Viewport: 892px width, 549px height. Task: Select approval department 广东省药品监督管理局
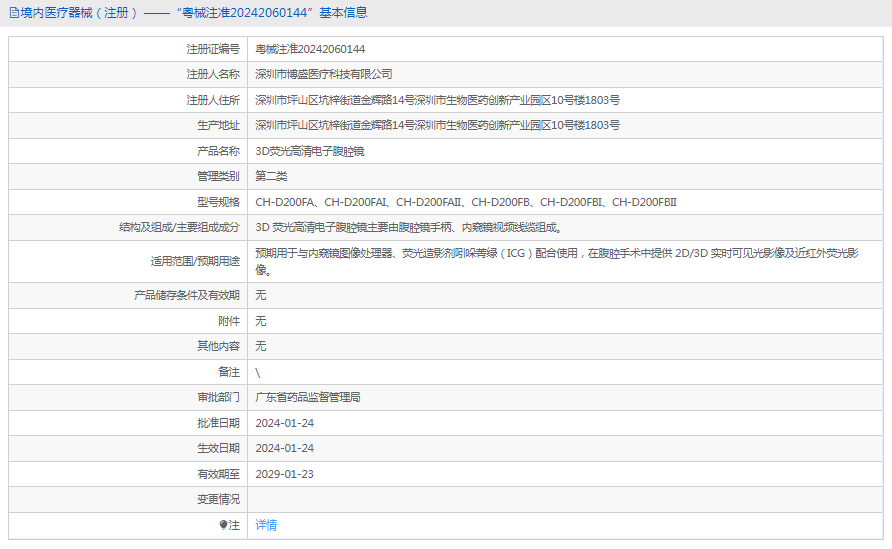click(x=308, y=397)
